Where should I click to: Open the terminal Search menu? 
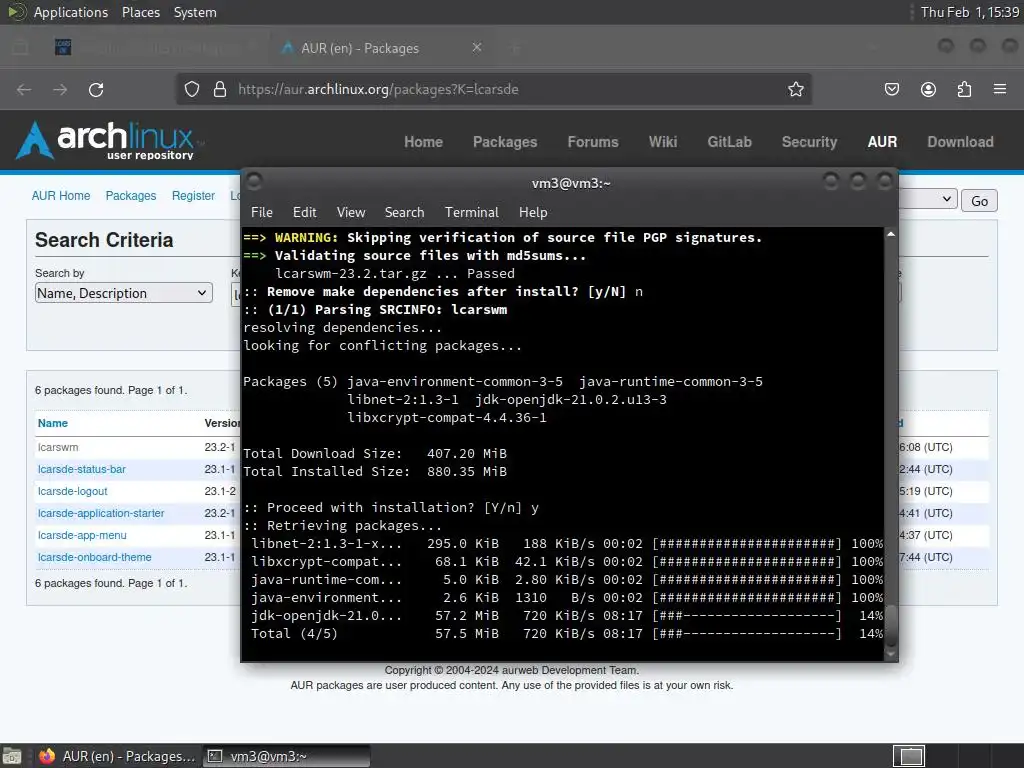(x=404, y=212)
